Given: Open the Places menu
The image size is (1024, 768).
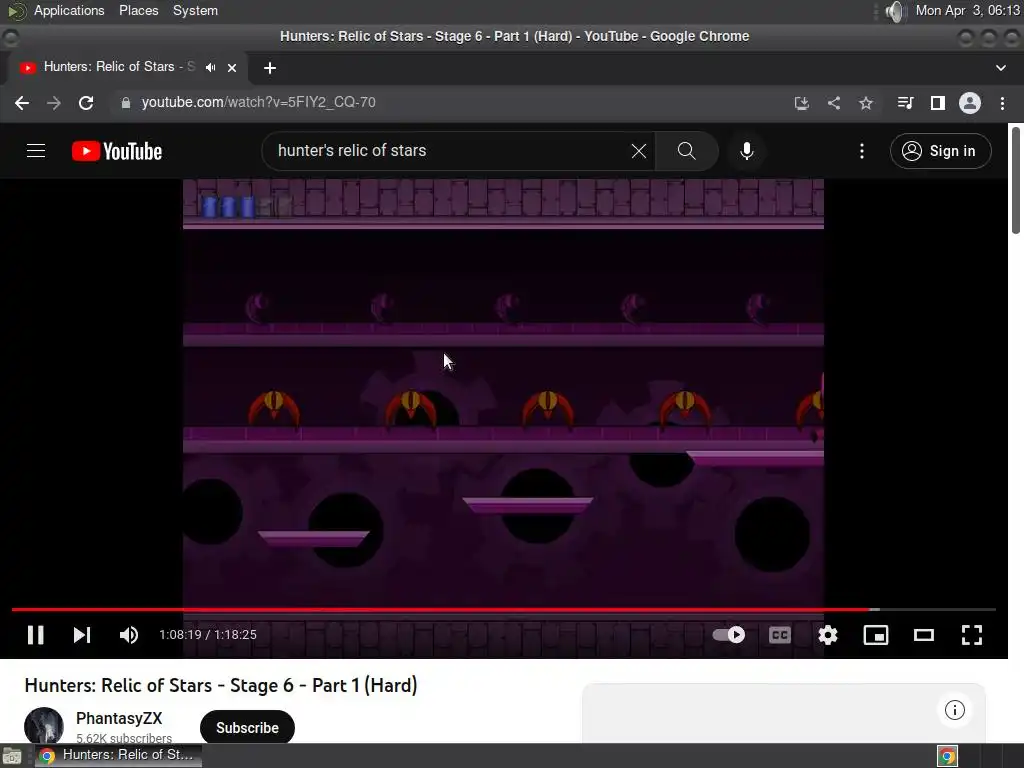Looking at the screenshot, I should (138, 10).
